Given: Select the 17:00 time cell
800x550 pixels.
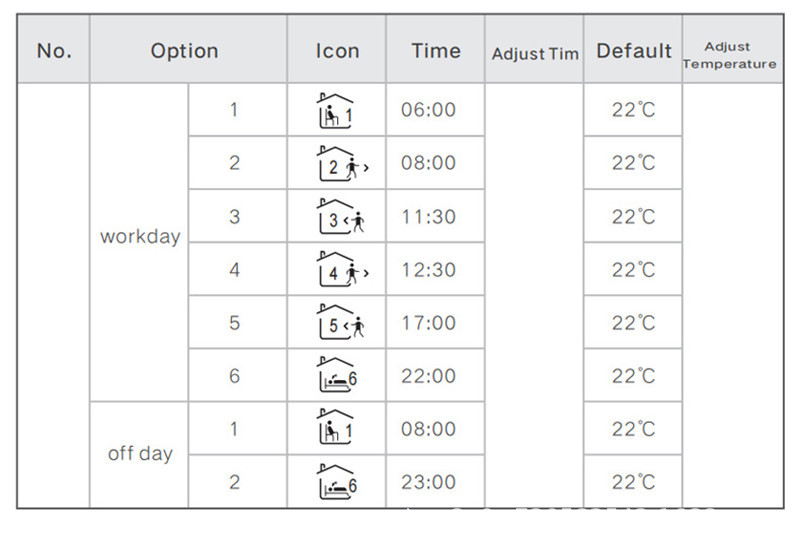Looking at the screenshot, I should click(x=428, y=323).
